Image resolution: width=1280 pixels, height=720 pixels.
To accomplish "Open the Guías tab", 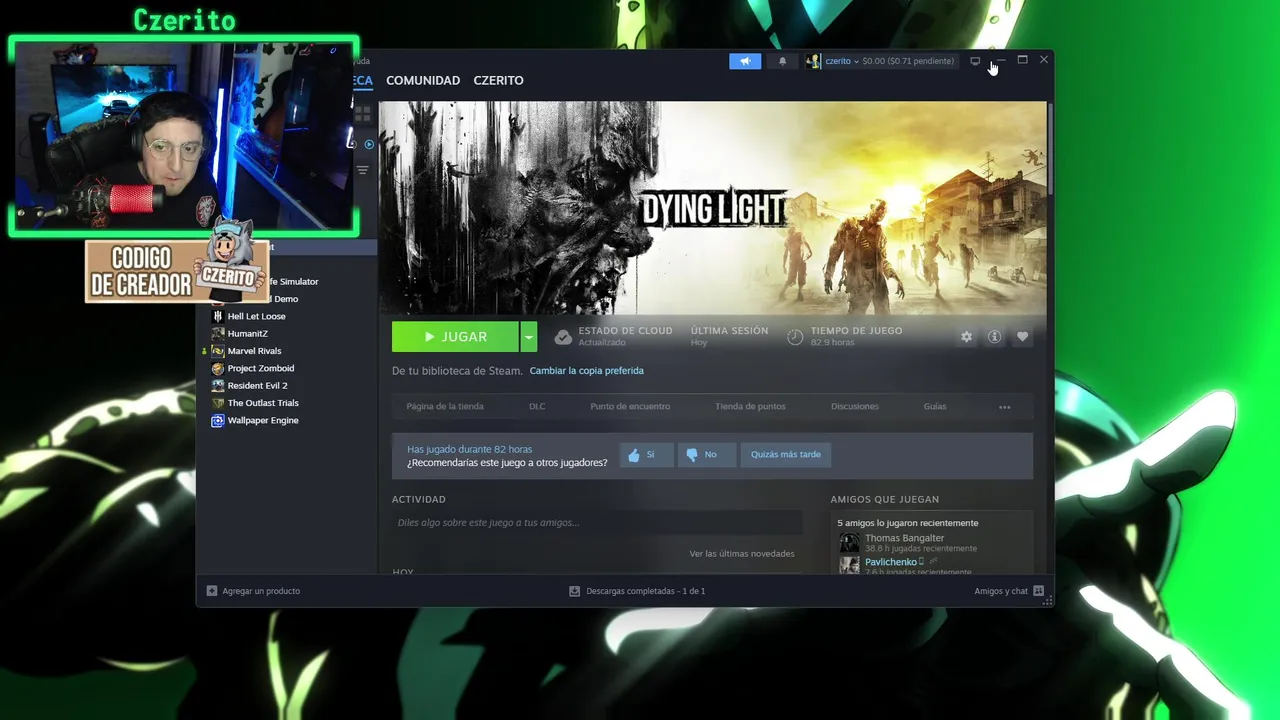I will point(935,406).
